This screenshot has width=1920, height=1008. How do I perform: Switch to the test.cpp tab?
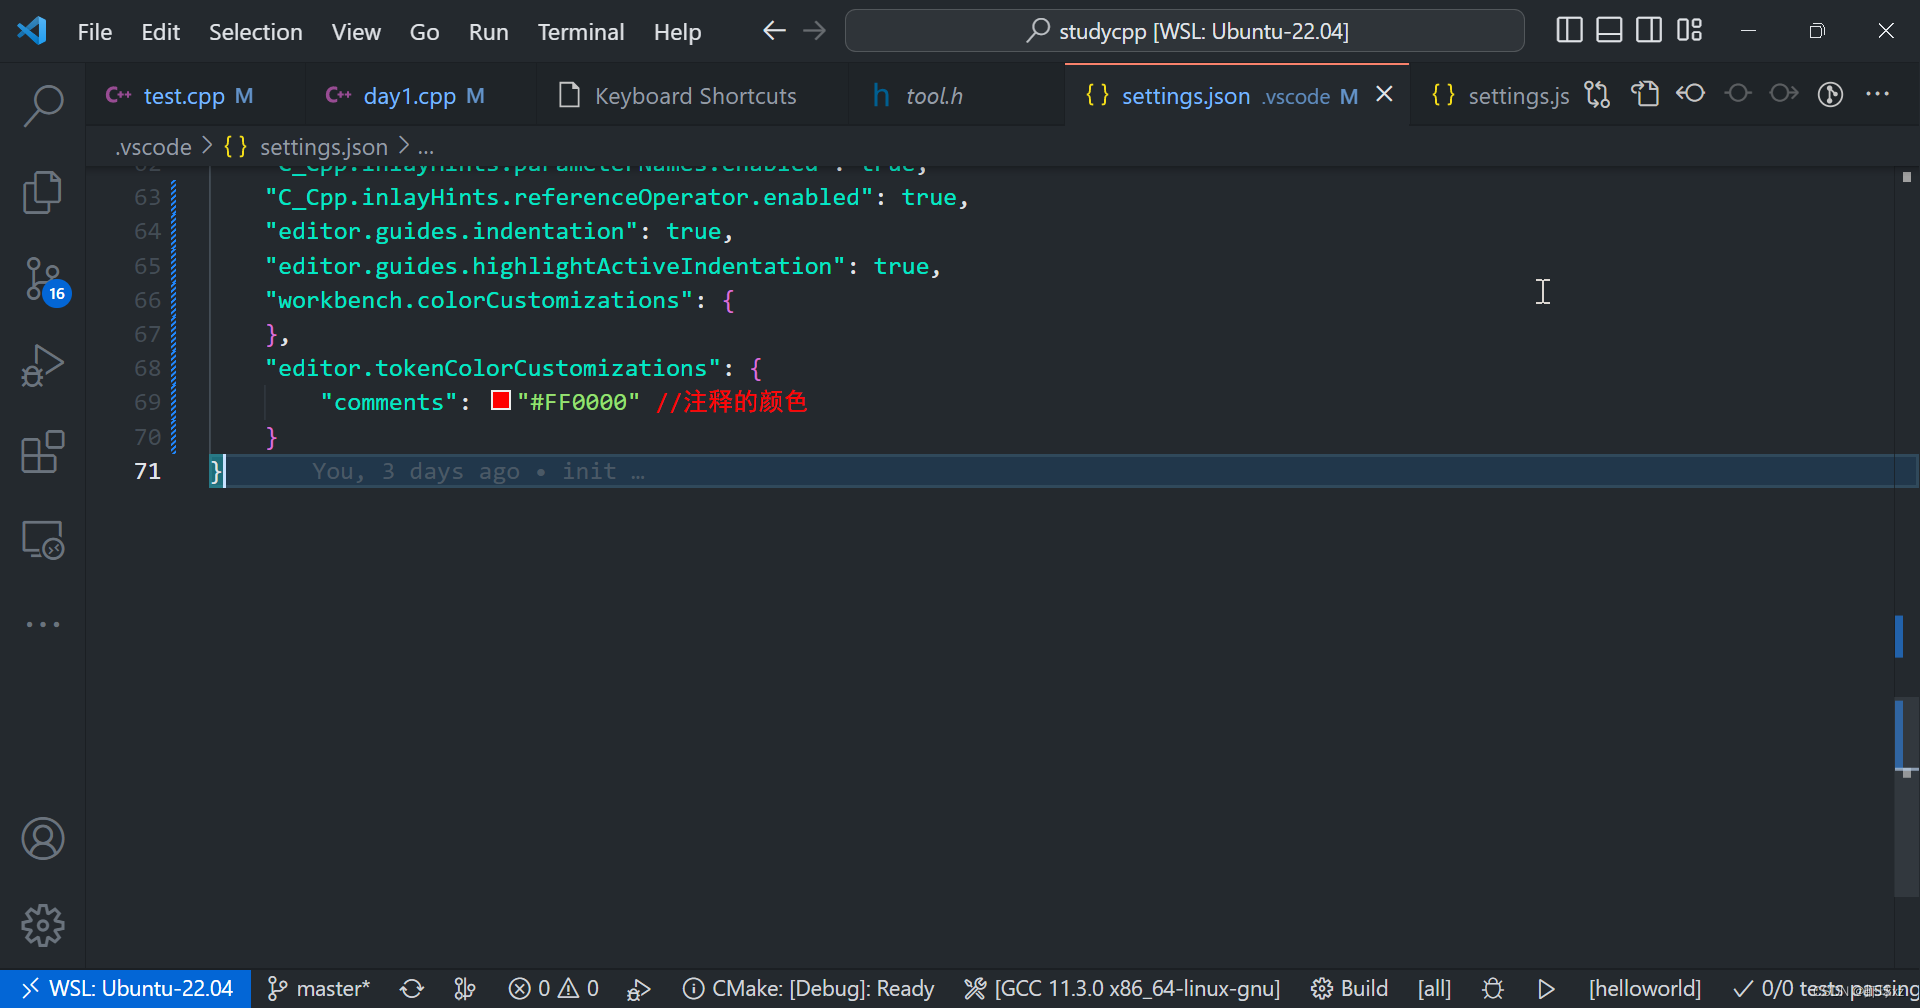pyautogui.click(x=196, y=96)
